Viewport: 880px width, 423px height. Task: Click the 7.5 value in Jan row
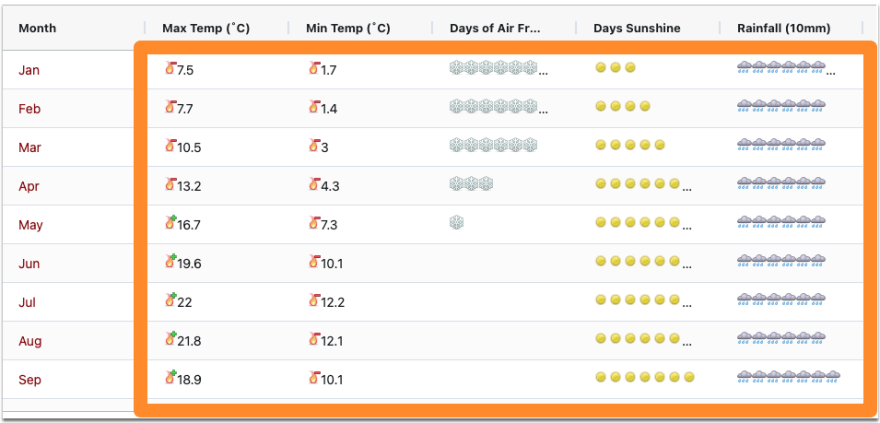click(x=186, y=71)
